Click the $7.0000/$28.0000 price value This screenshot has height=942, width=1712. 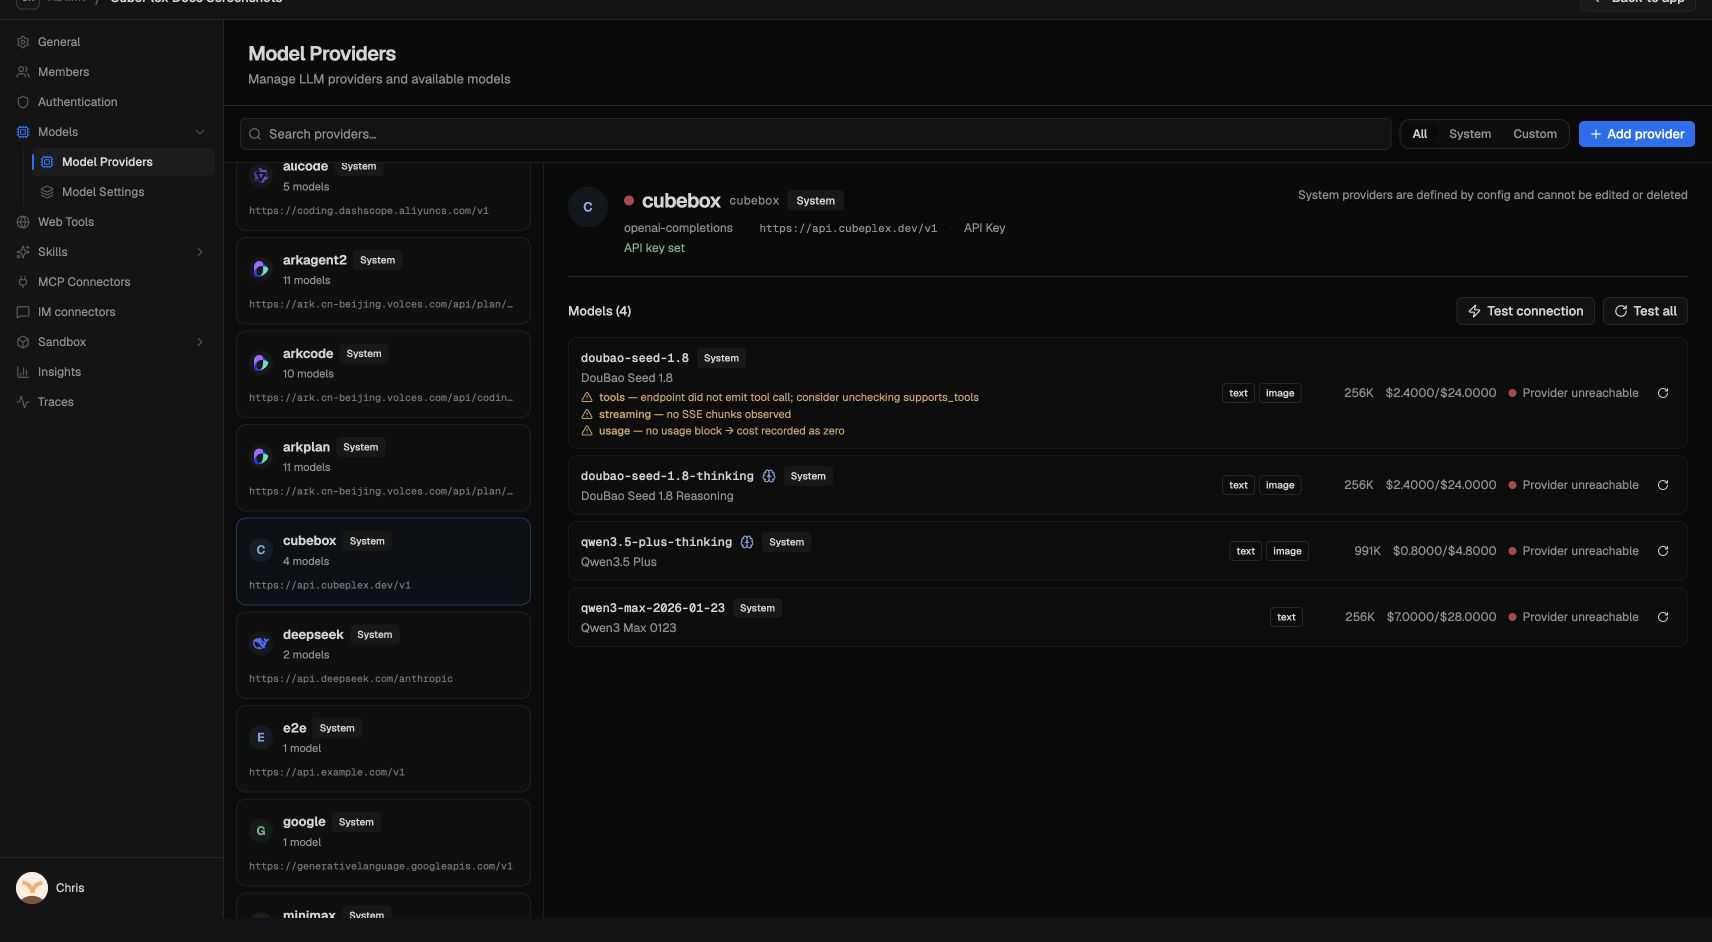click(1441, 617)
